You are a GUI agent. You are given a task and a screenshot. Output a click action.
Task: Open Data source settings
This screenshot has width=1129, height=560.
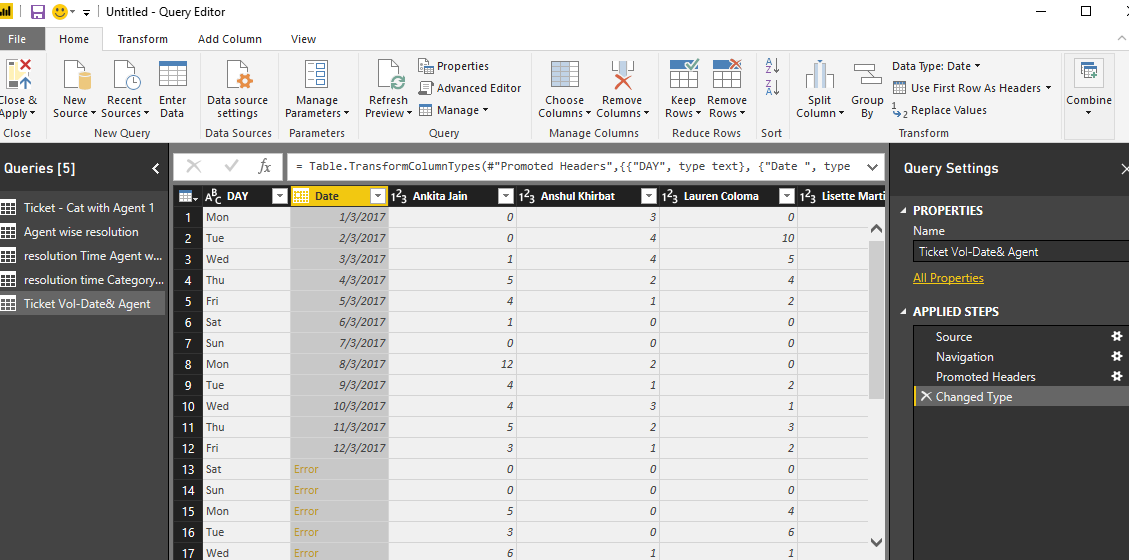click(x=237, y=75)
